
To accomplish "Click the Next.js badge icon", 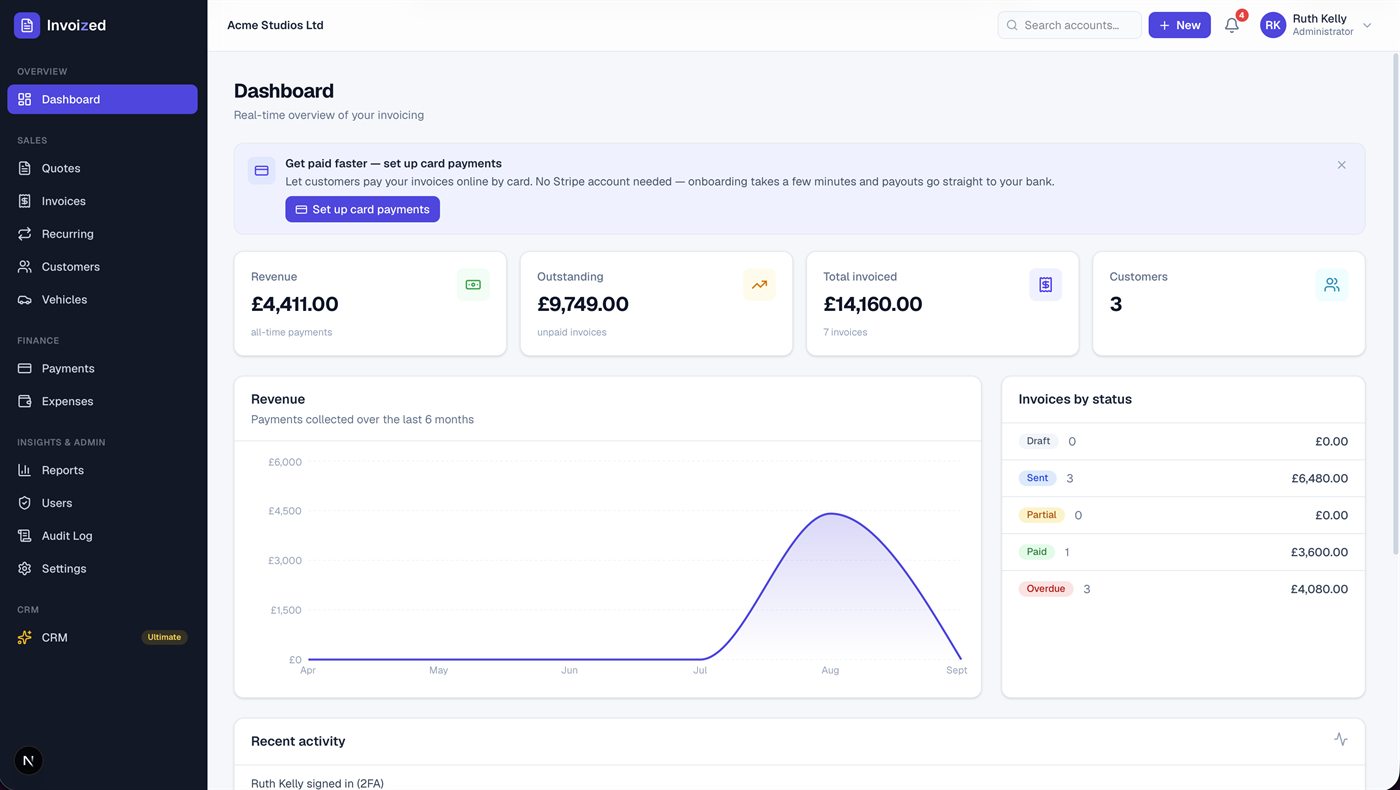I will click(28, 761).
